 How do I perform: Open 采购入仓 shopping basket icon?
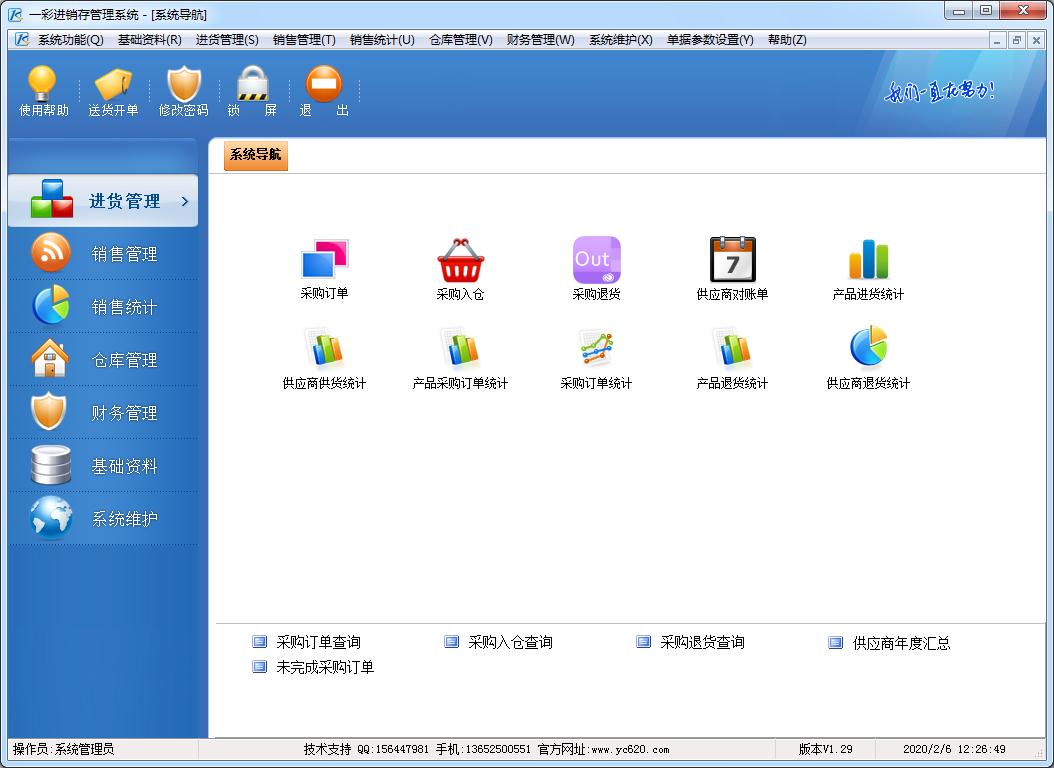[x=460, y=269]
